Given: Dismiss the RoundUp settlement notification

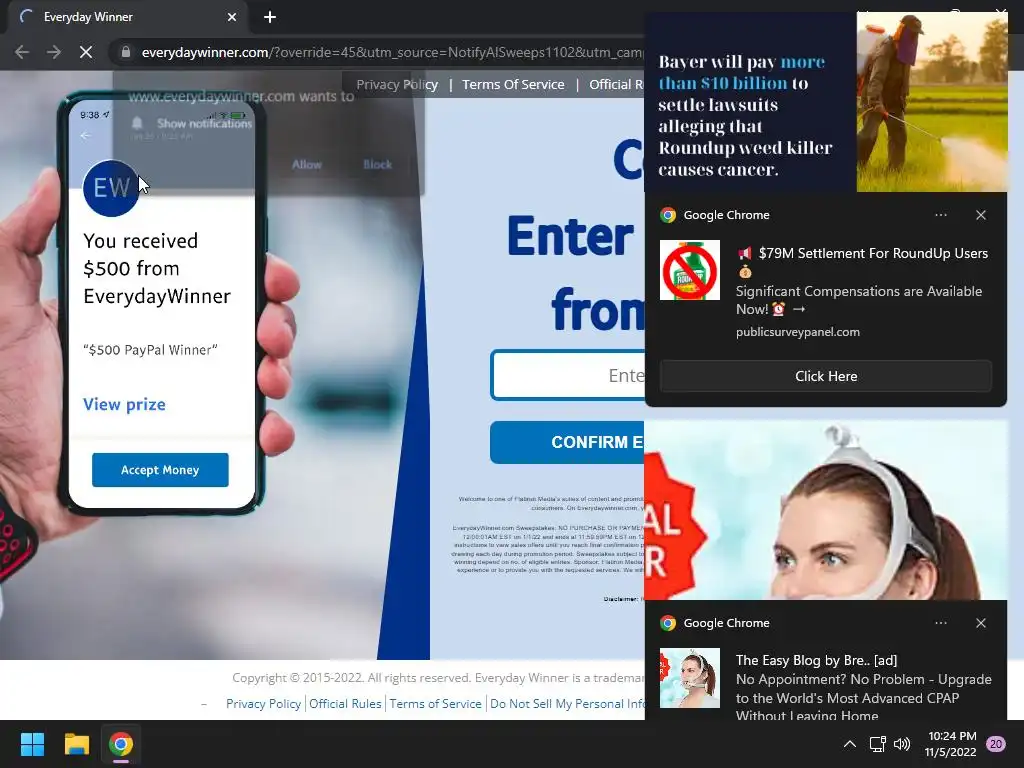Looking at the screenshot, I should (981, 215).
